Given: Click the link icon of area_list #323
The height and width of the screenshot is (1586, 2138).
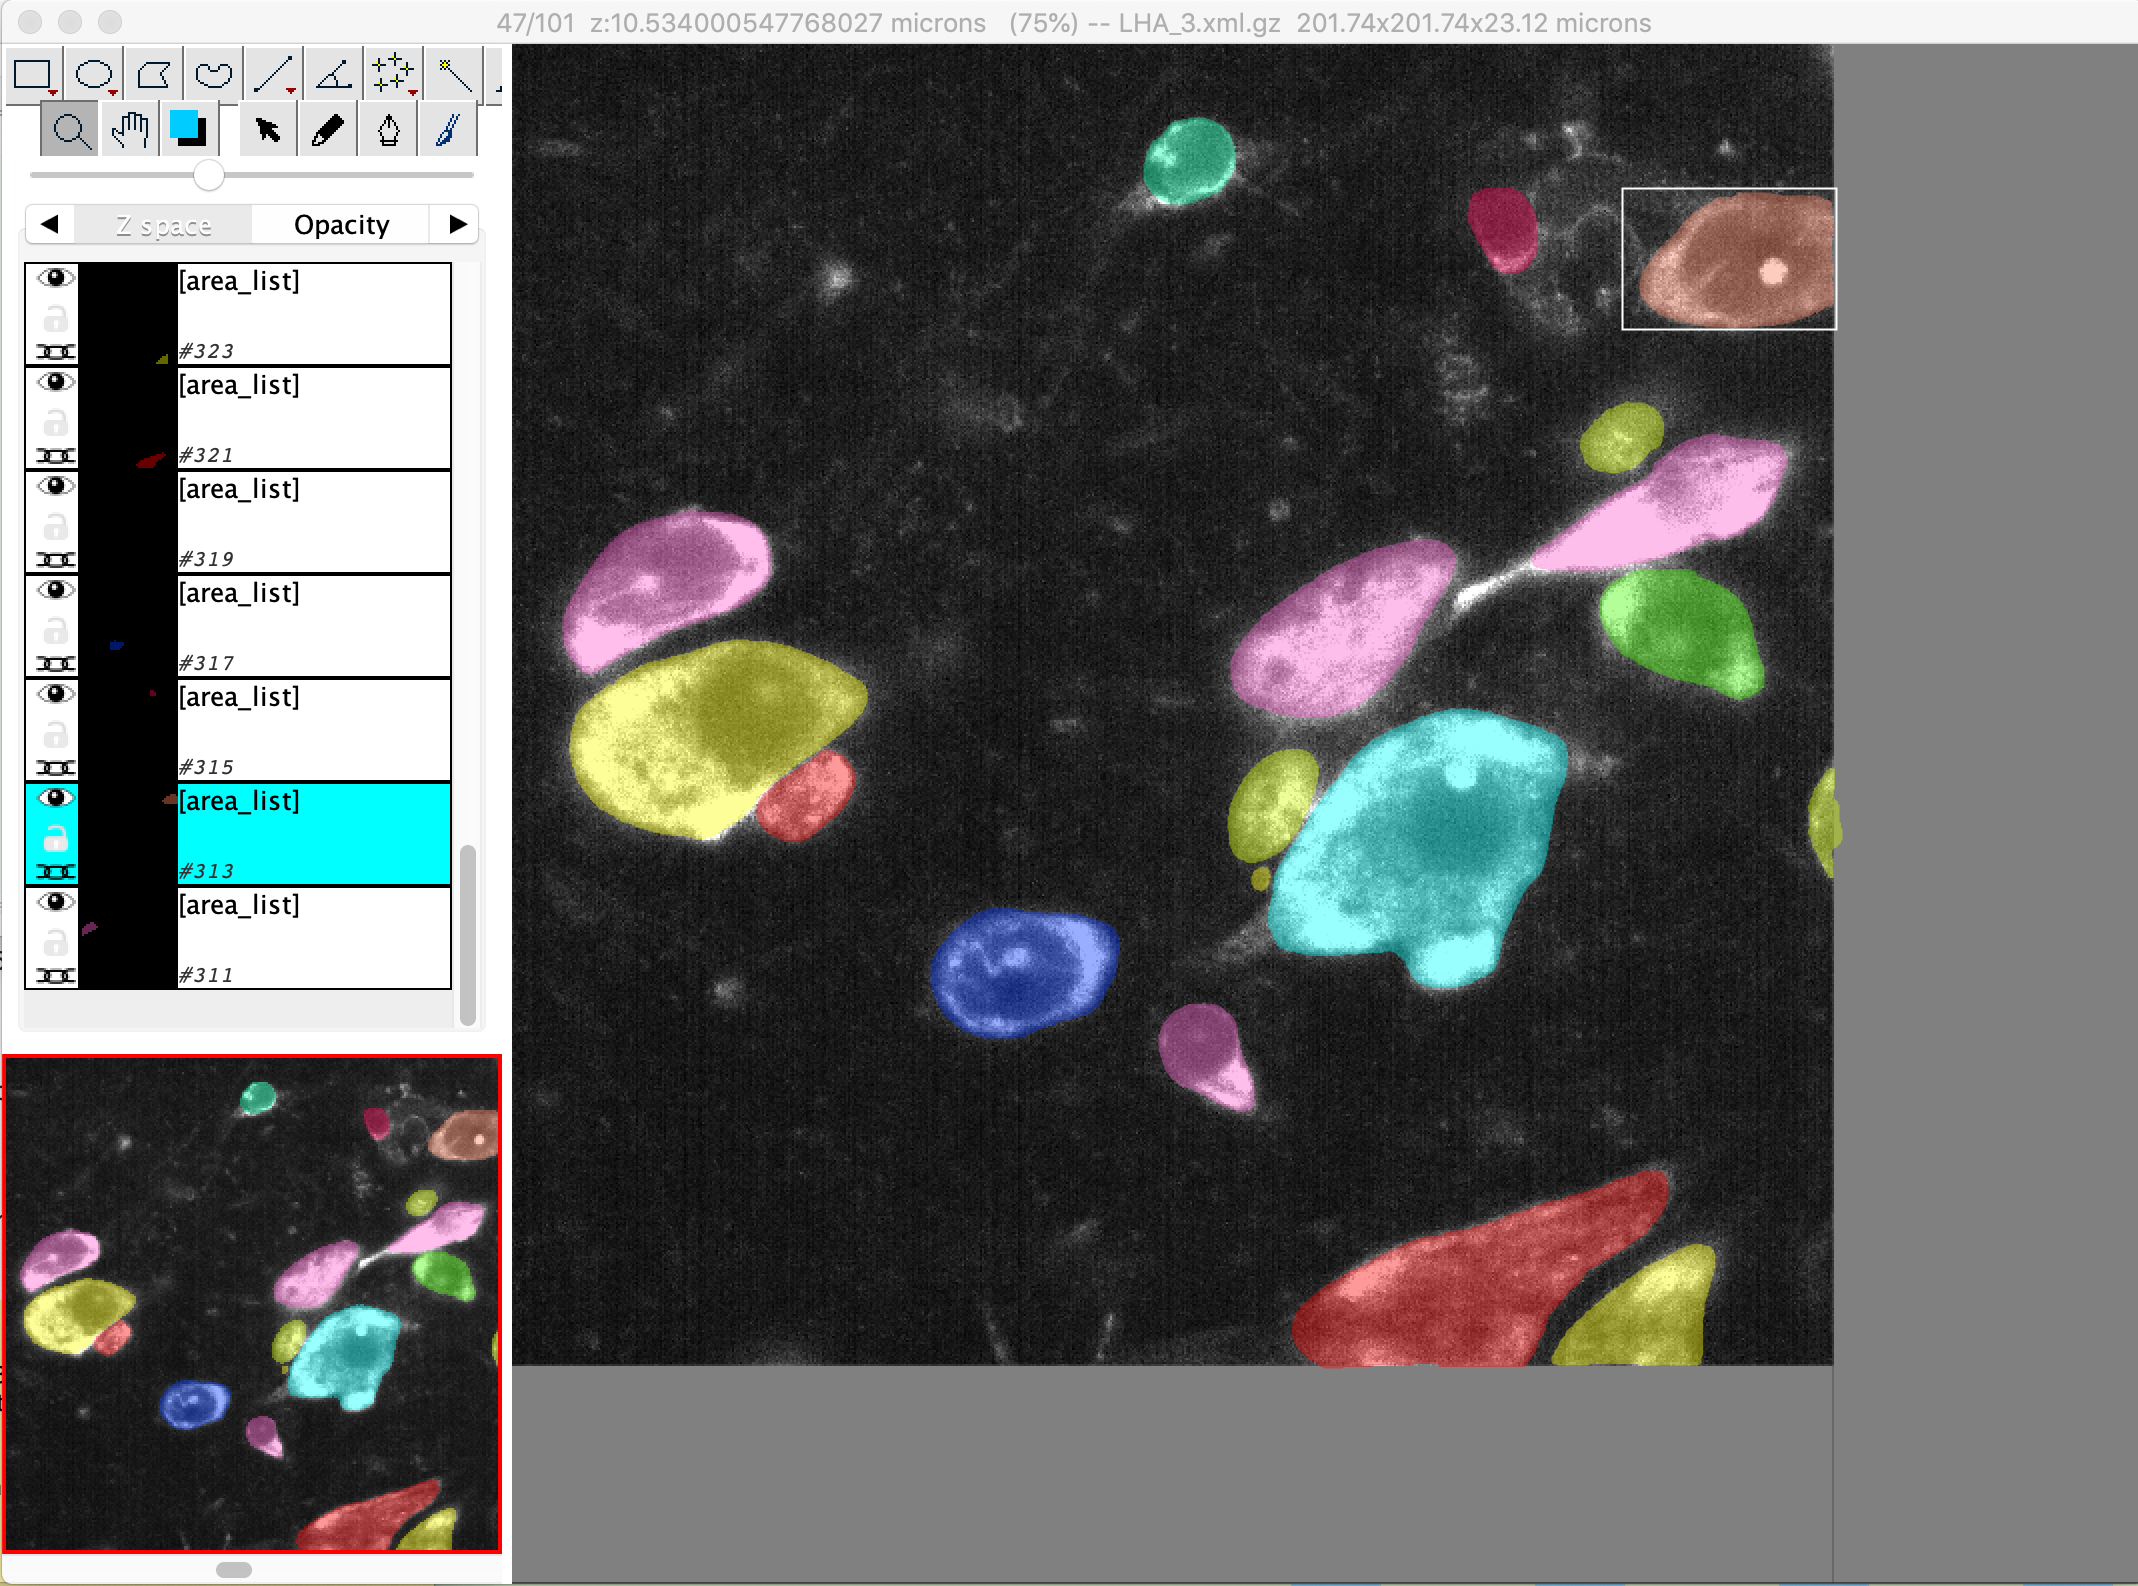Looking at the screenshot, I should pyautogui.click(x=56, y=352).
